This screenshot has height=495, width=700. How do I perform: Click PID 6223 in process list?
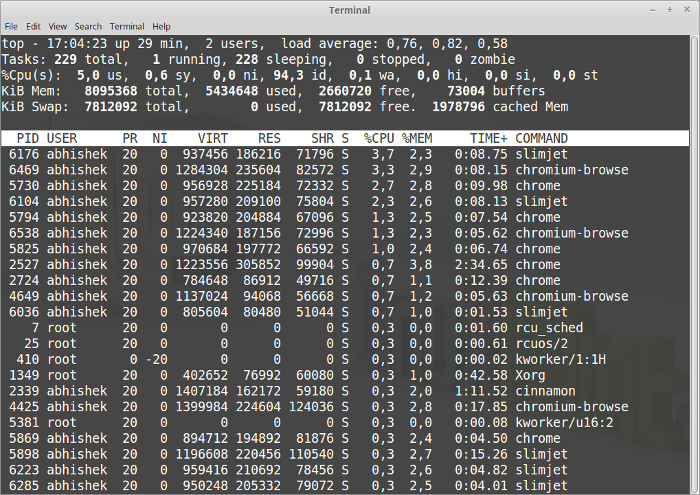(x=24, y=470)
